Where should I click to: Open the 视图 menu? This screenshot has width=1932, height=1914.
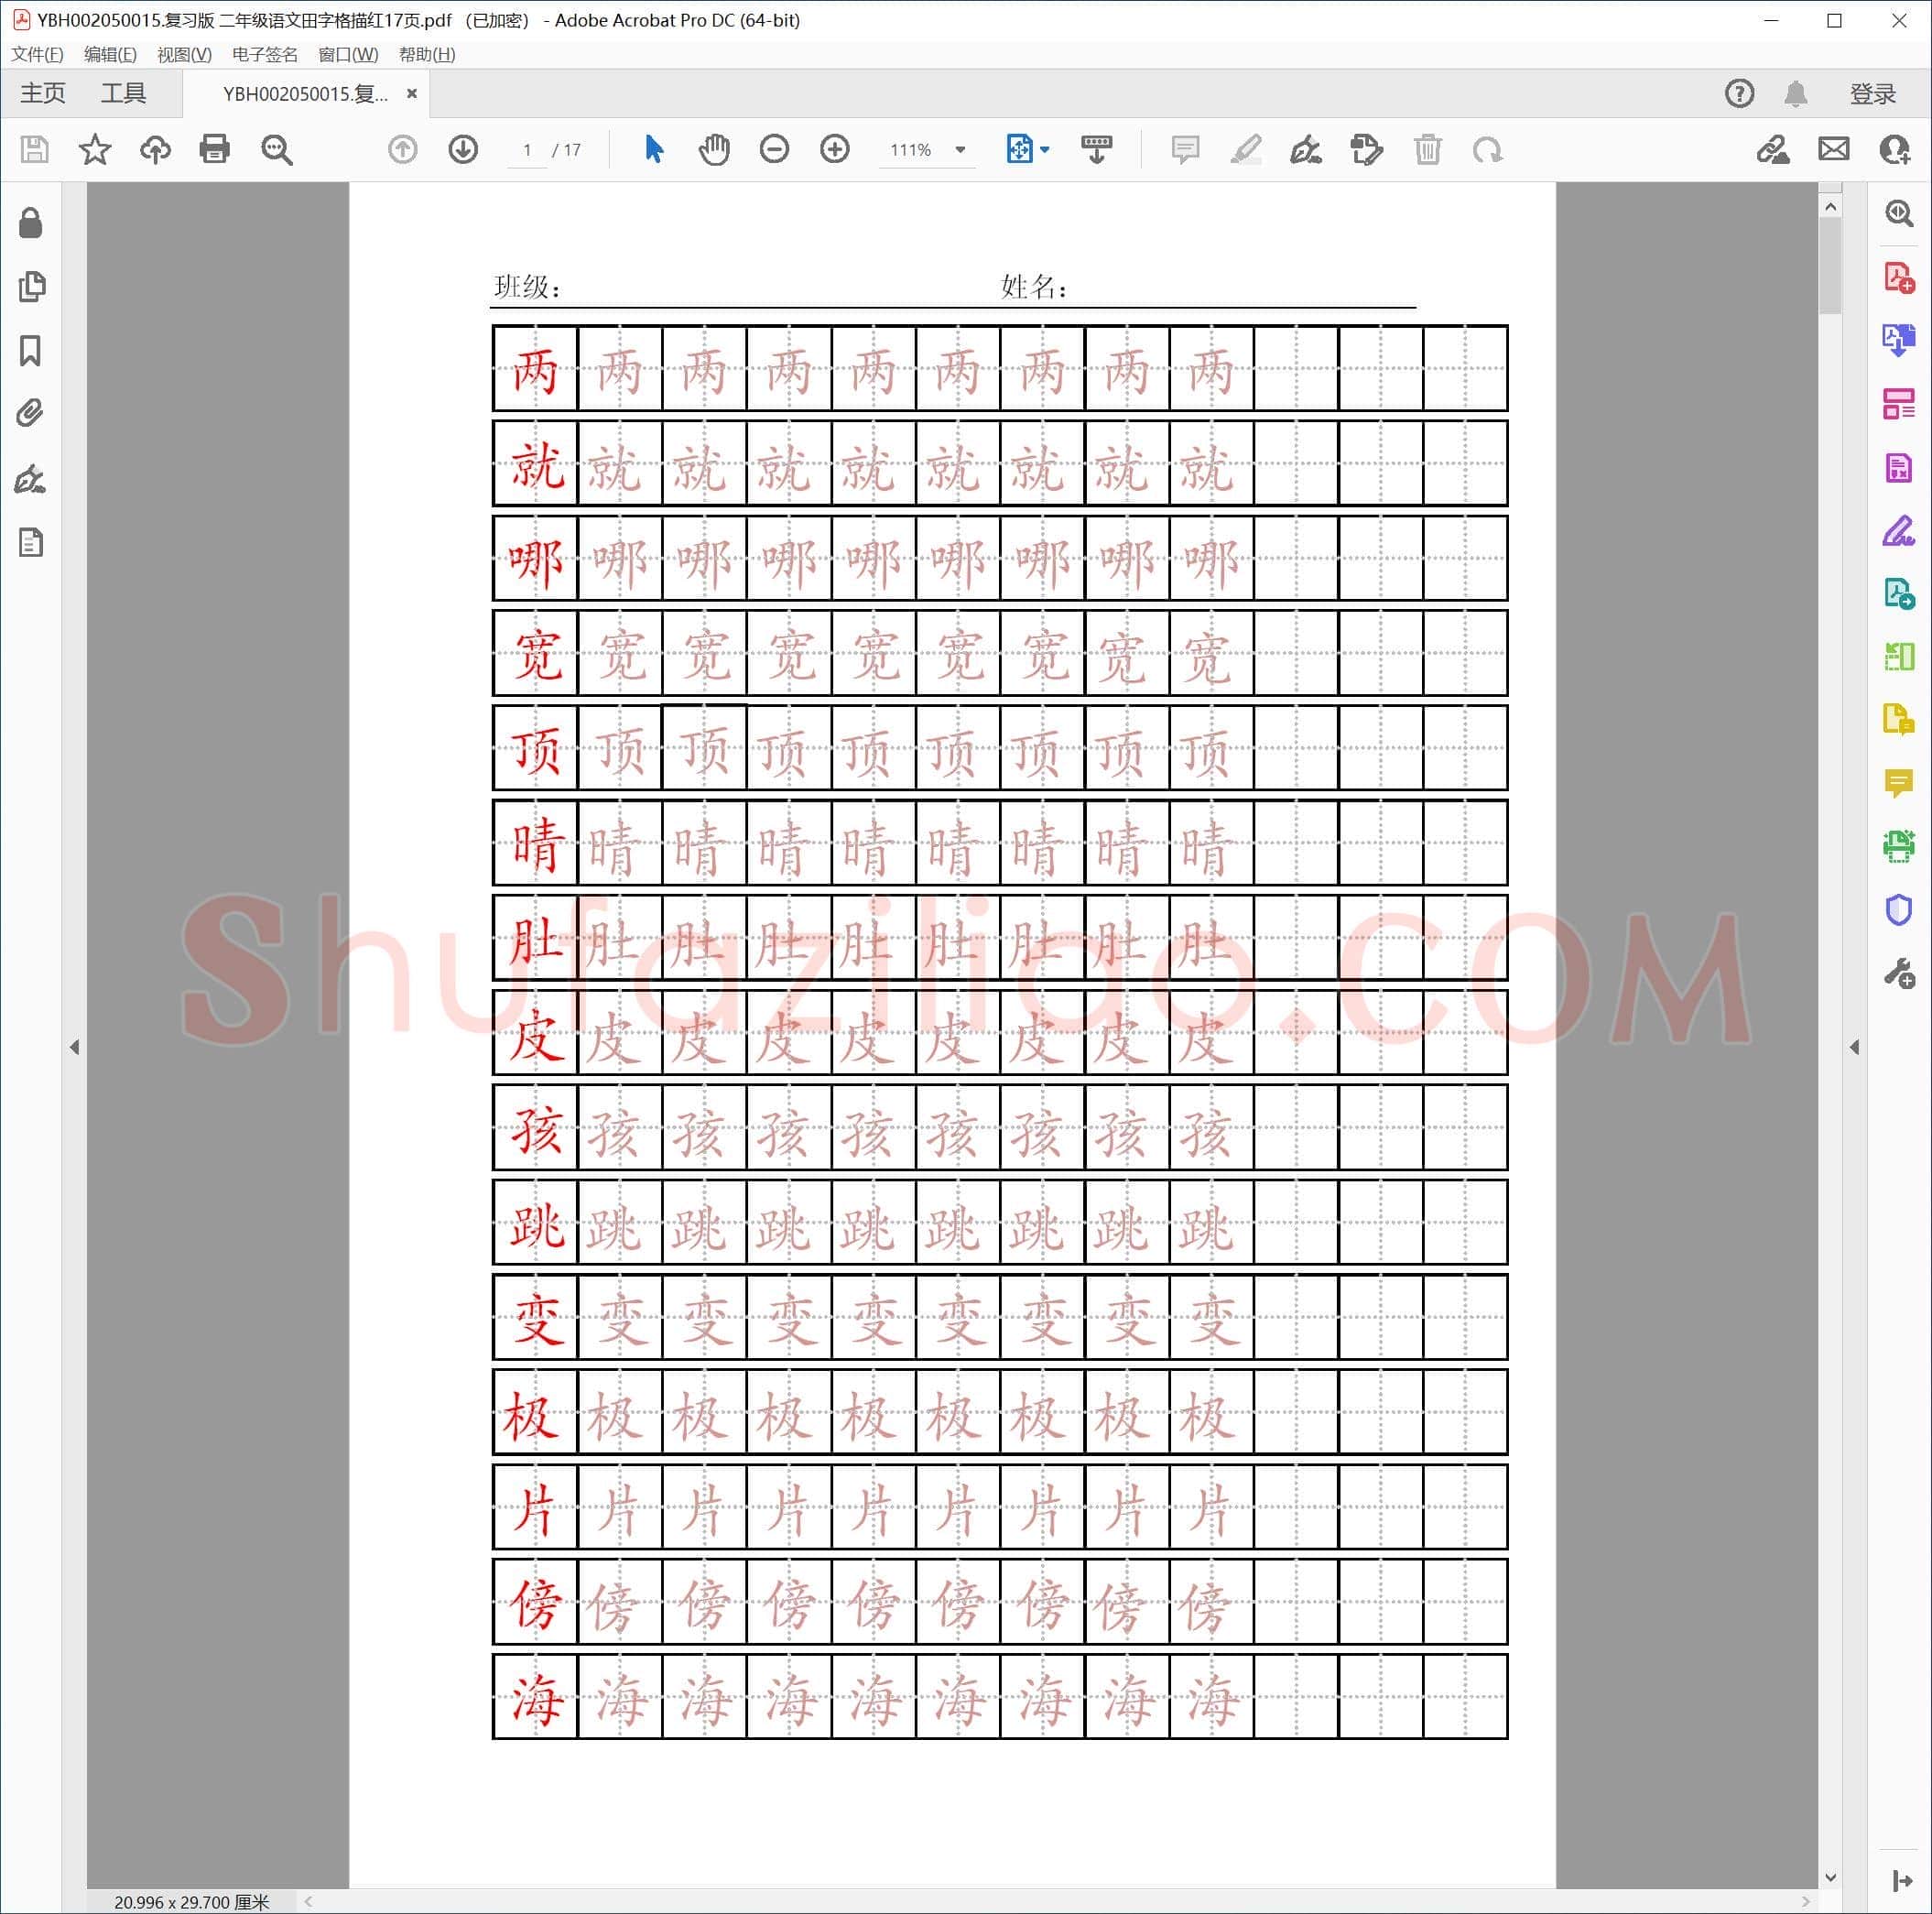pos(184,54)
